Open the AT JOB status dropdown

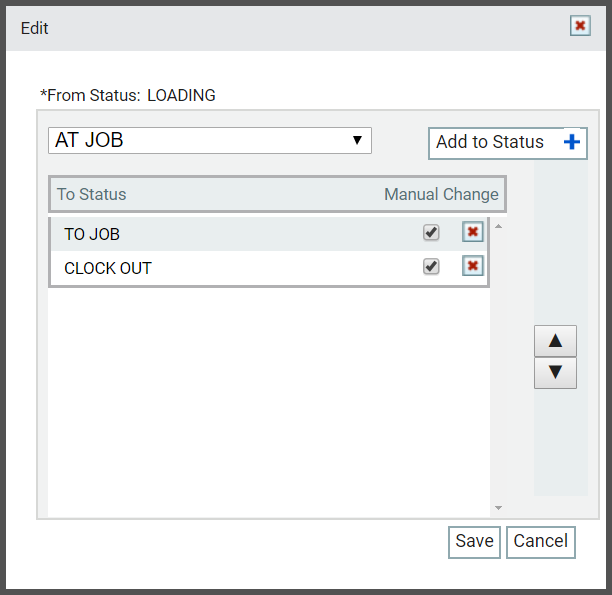click(210, 141)
